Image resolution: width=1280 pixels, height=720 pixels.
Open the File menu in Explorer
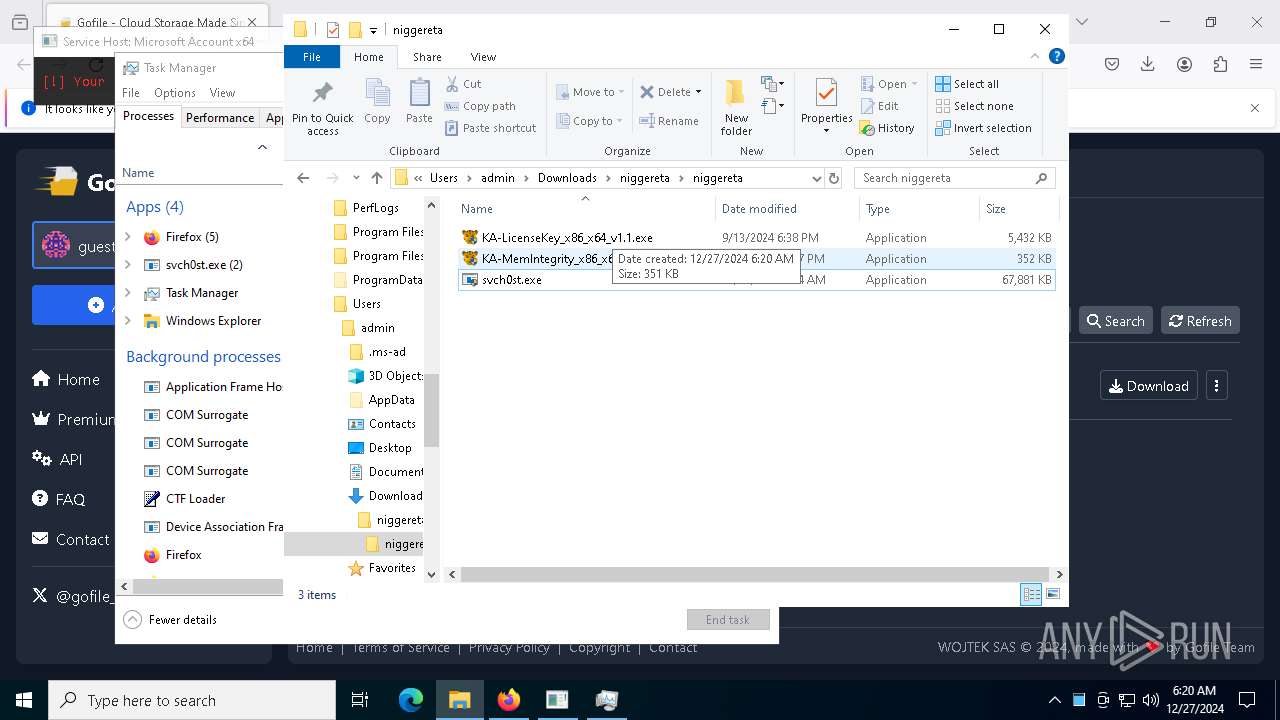pos(312,57)
